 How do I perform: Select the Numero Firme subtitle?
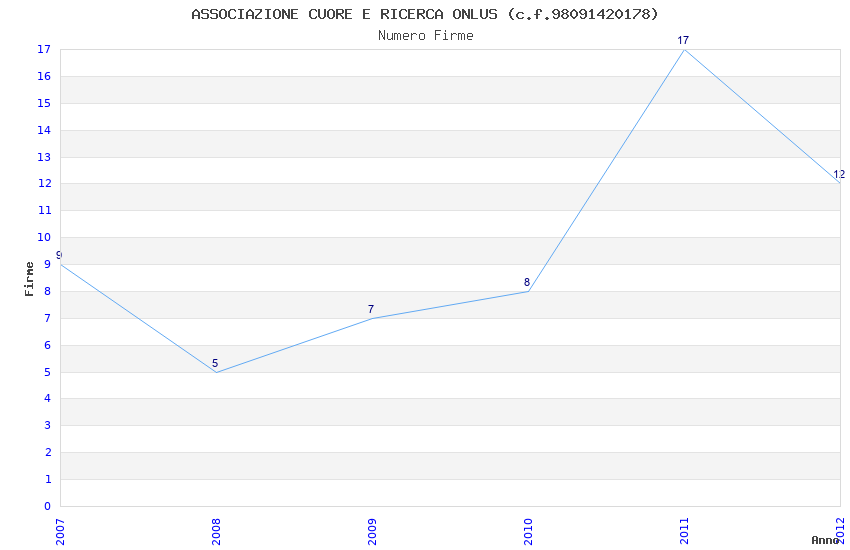[x=426, y=36]
